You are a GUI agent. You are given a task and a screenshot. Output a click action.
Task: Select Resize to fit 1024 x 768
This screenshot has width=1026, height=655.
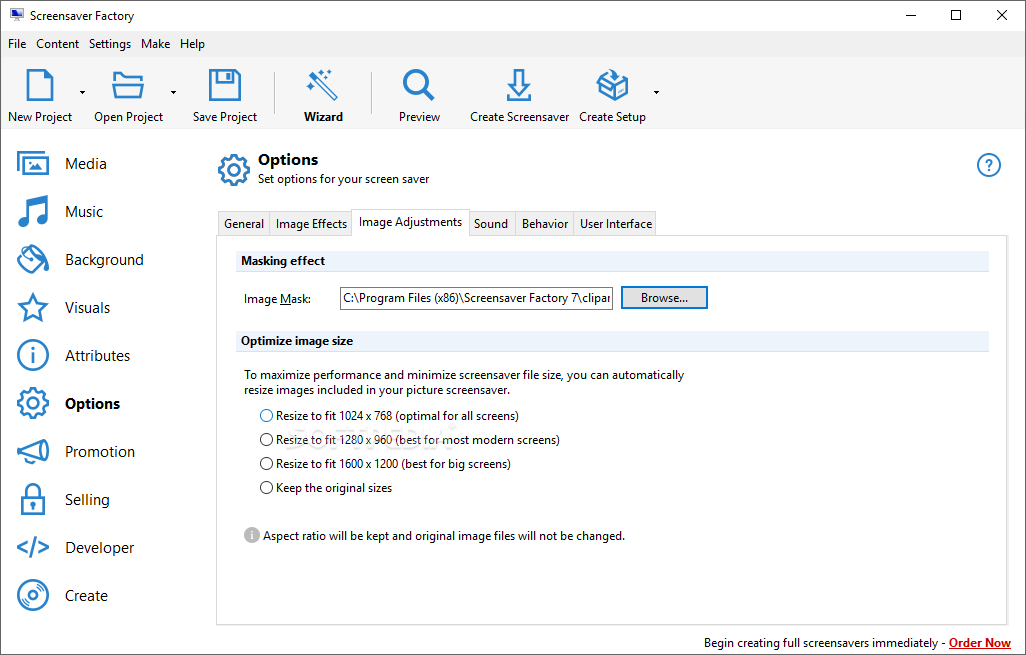(x=390, y=416)
